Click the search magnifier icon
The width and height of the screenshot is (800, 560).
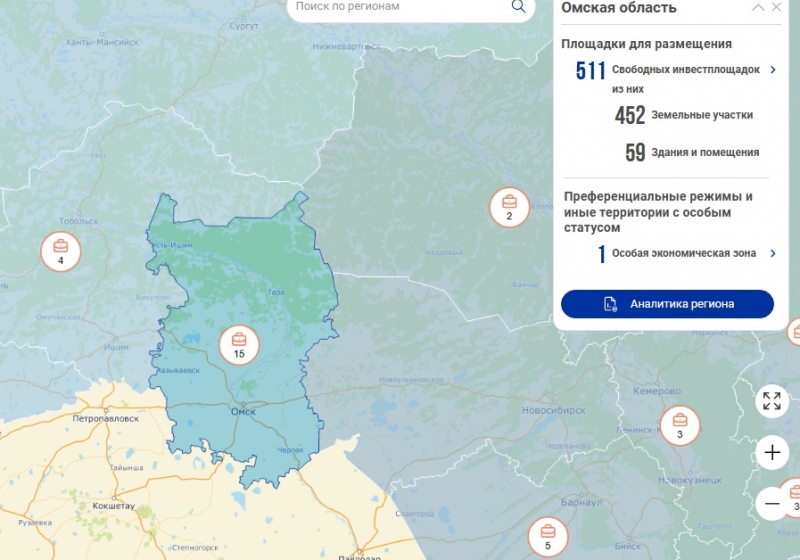point(518,6)
